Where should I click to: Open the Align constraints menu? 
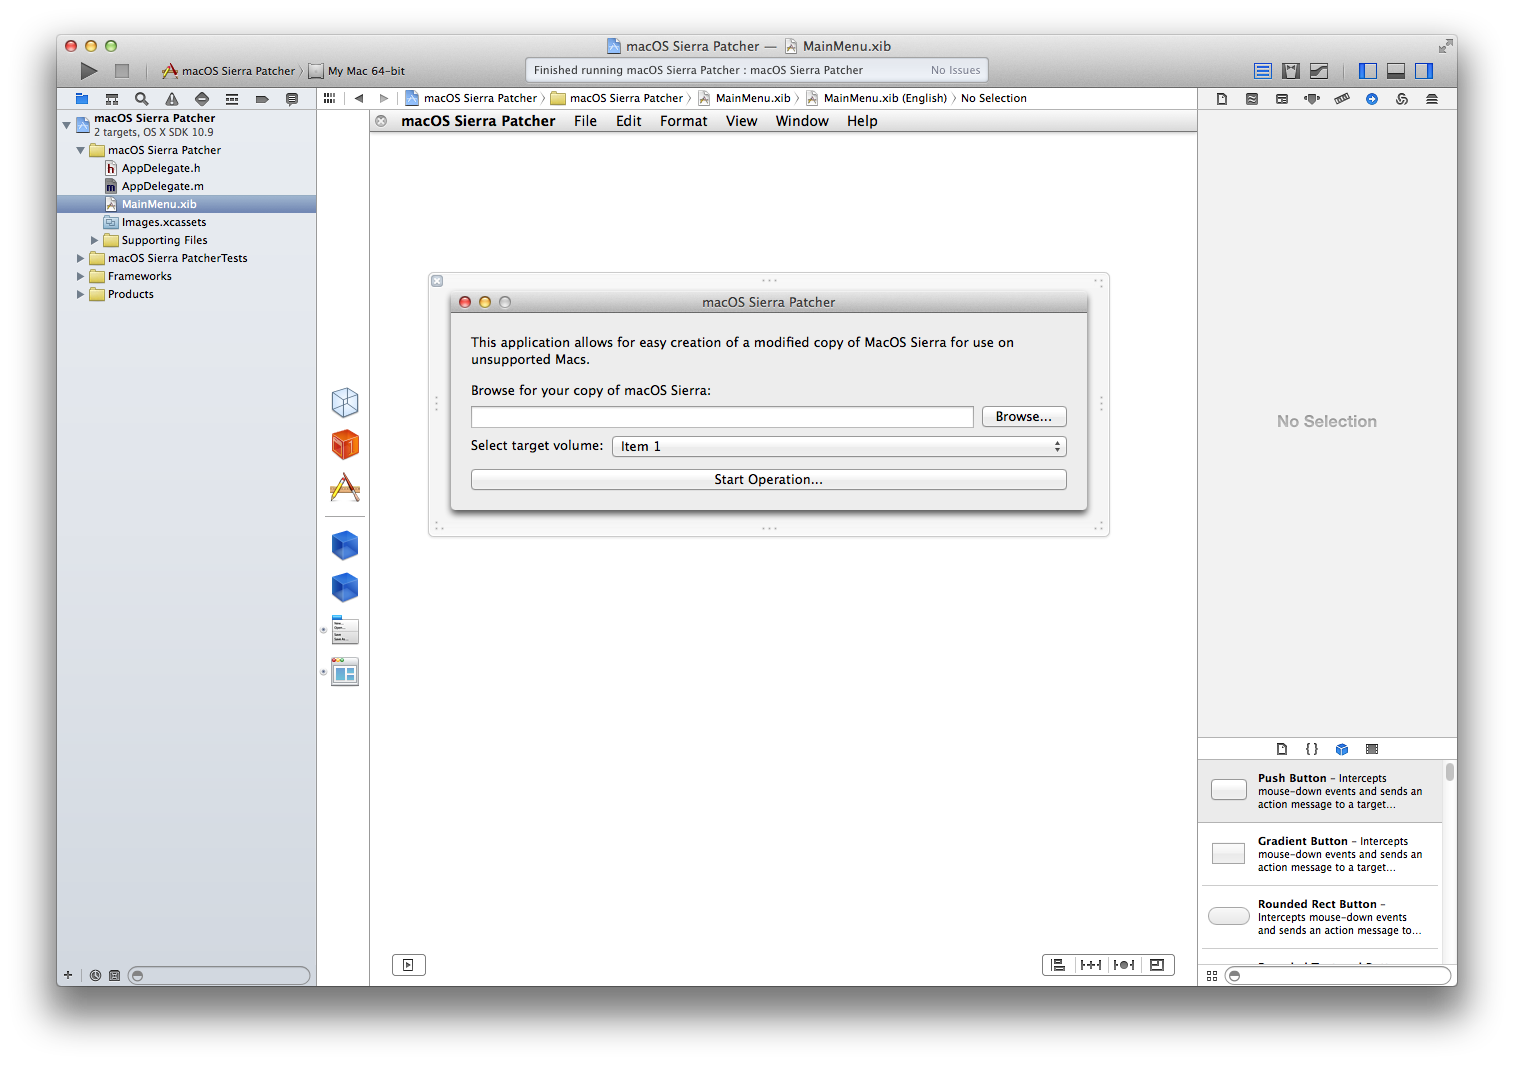1058,965
